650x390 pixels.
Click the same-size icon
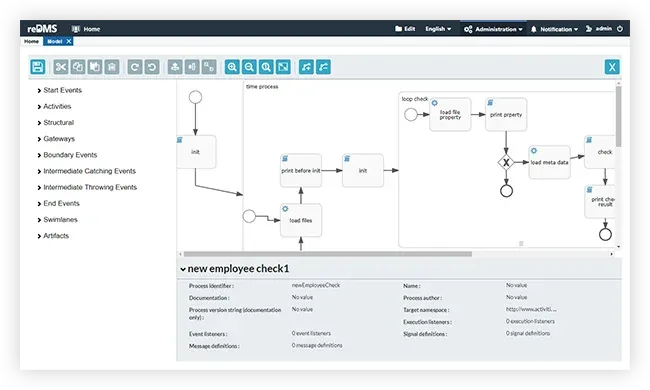(x=209, y=67)
